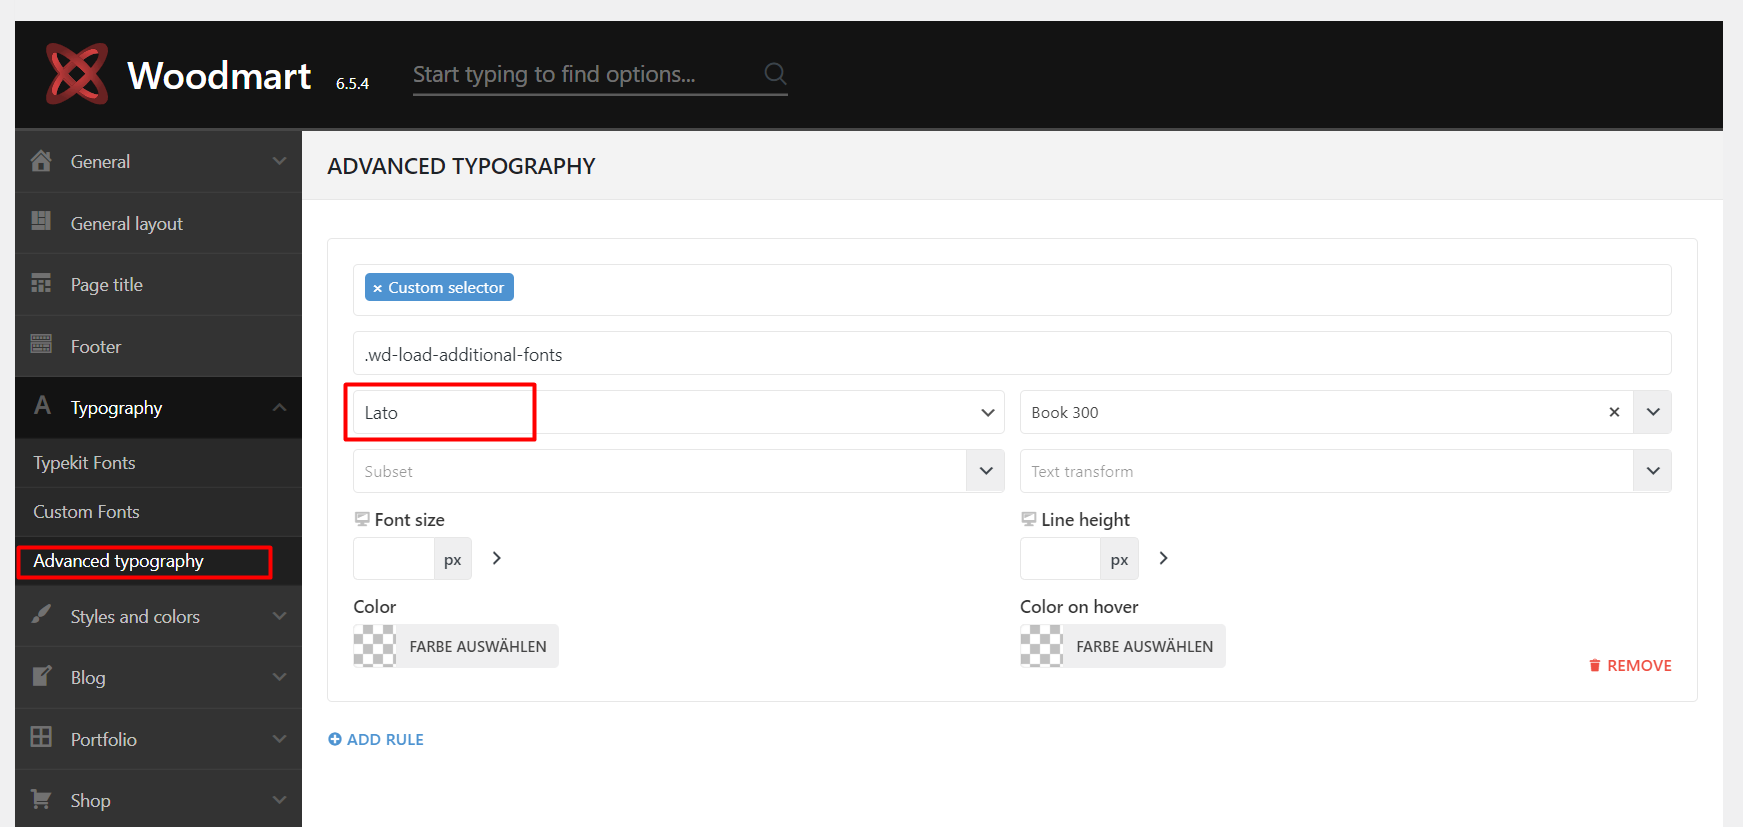Viewport: 1743px width, 827px height.
Task: Click the selector tags field
Action: click(1012, 290)
